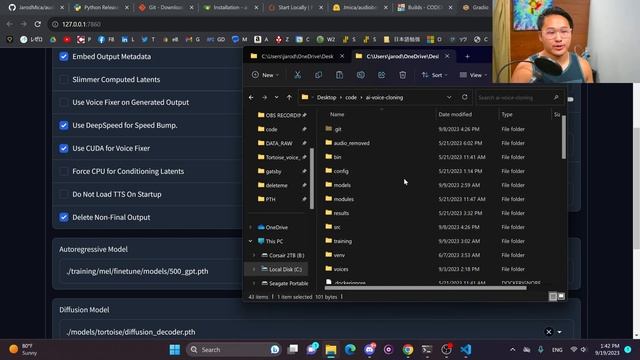
Task: Open the New dropdown in File Explorer
Action: click(x=265, y=75)
